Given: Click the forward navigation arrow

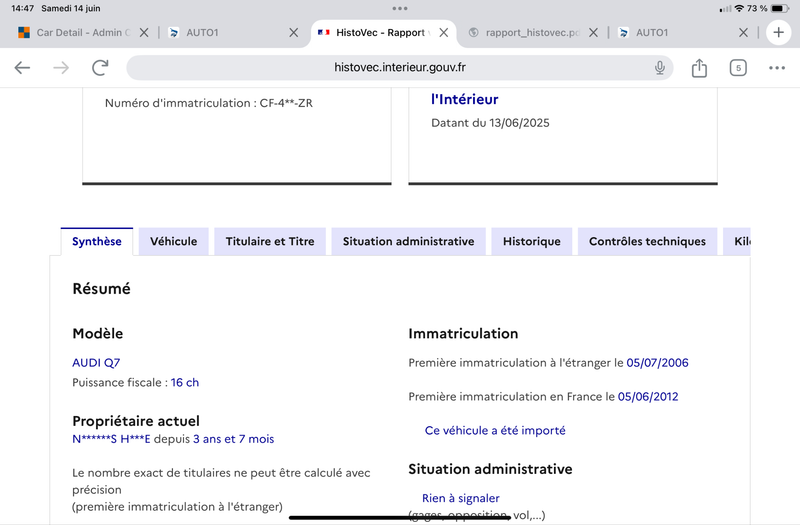Looking at the screenshot, I should [61, 67].
